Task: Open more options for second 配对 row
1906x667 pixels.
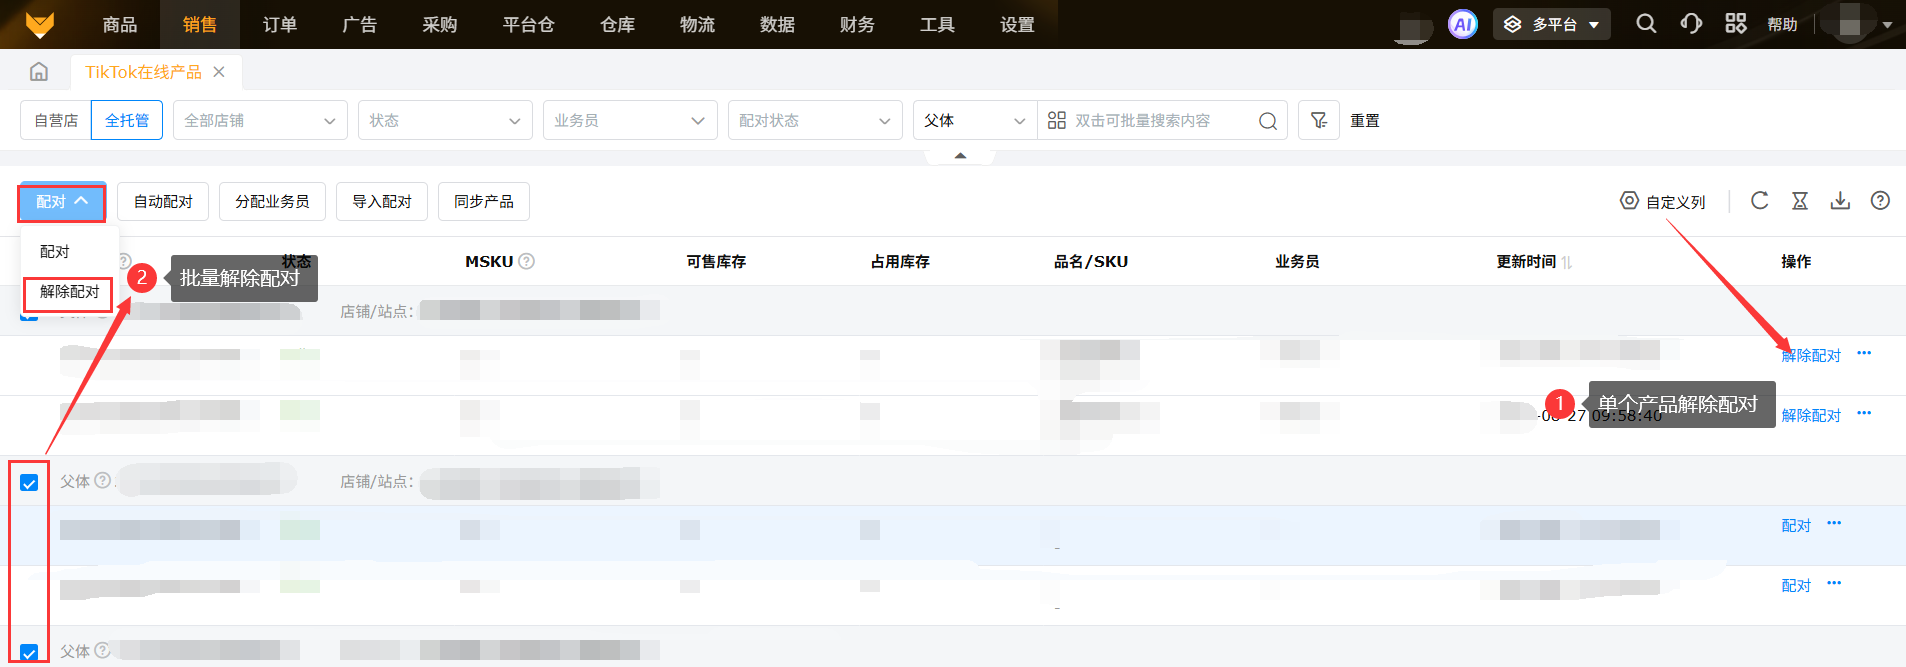Action: click(1834, 584)
